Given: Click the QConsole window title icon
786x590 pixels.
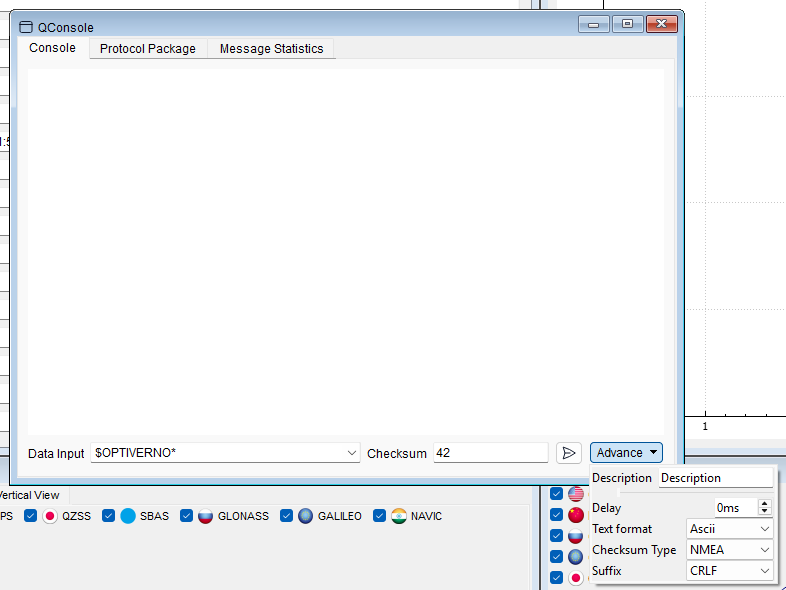Looking at the screenshot, I should click(x=26, y=28).
